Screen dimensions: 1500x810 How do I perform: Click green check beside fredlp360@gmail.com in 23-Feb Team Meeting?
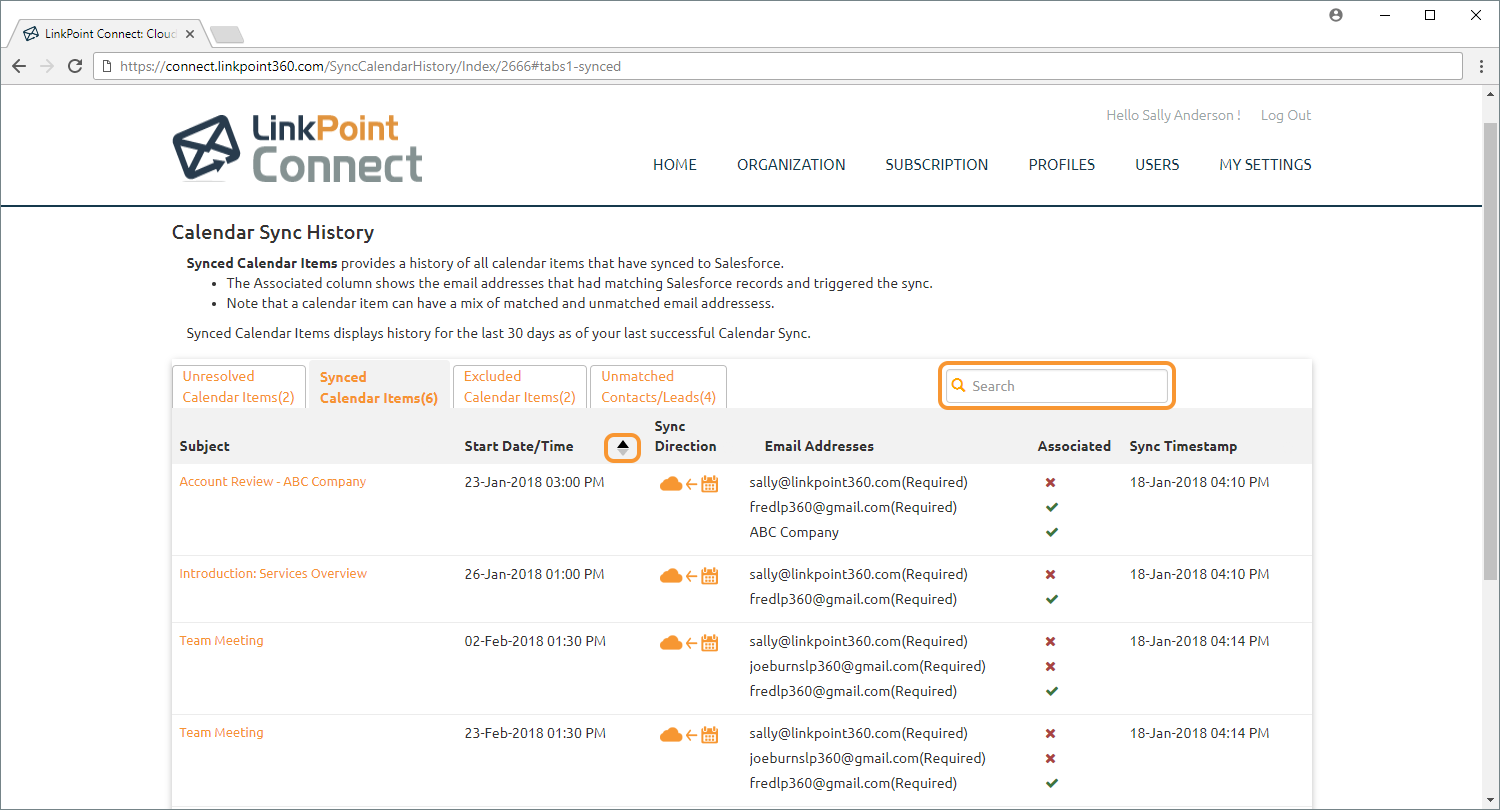pyautogui.click(x=1051, y=784)
